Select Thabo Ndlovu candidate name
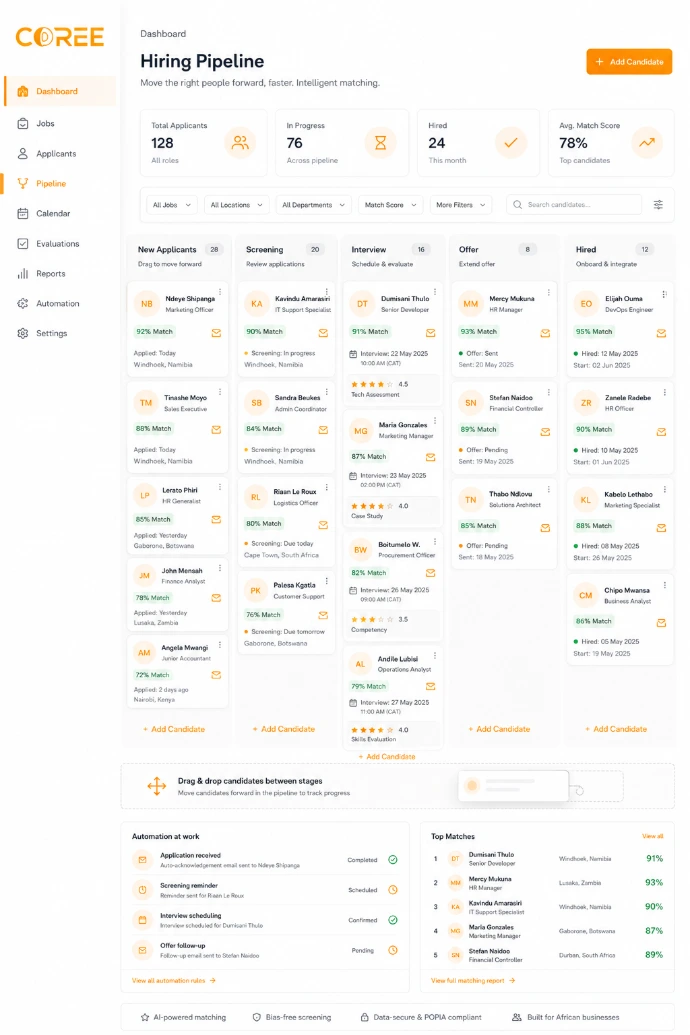 (510, 494)
